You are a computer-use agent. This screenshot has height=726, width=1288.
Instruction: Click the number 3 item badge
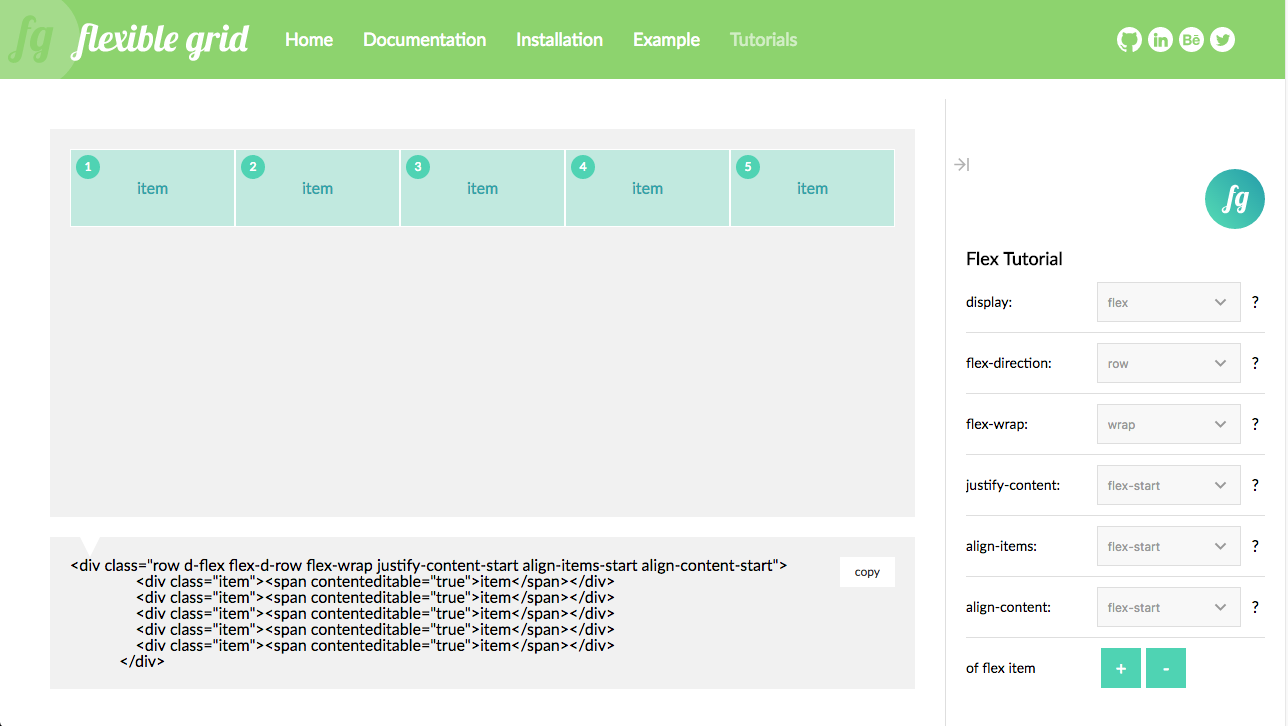[418, 167]
